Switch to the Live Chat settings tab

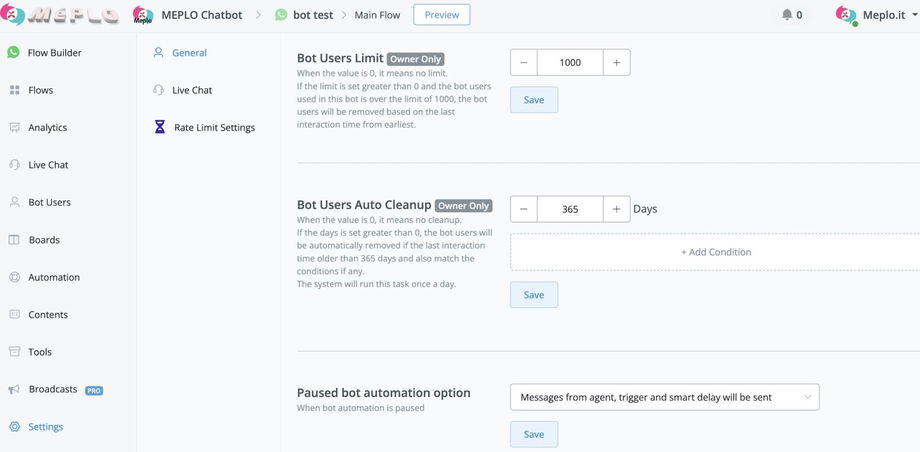(x=192, y=90)
